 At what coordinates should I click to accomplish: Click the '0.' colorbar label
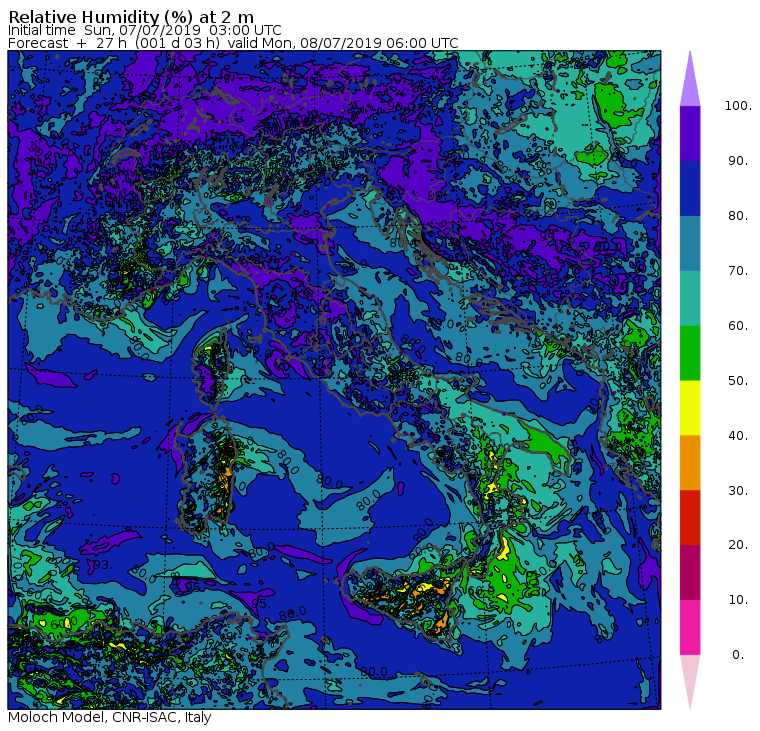(738, 655)
